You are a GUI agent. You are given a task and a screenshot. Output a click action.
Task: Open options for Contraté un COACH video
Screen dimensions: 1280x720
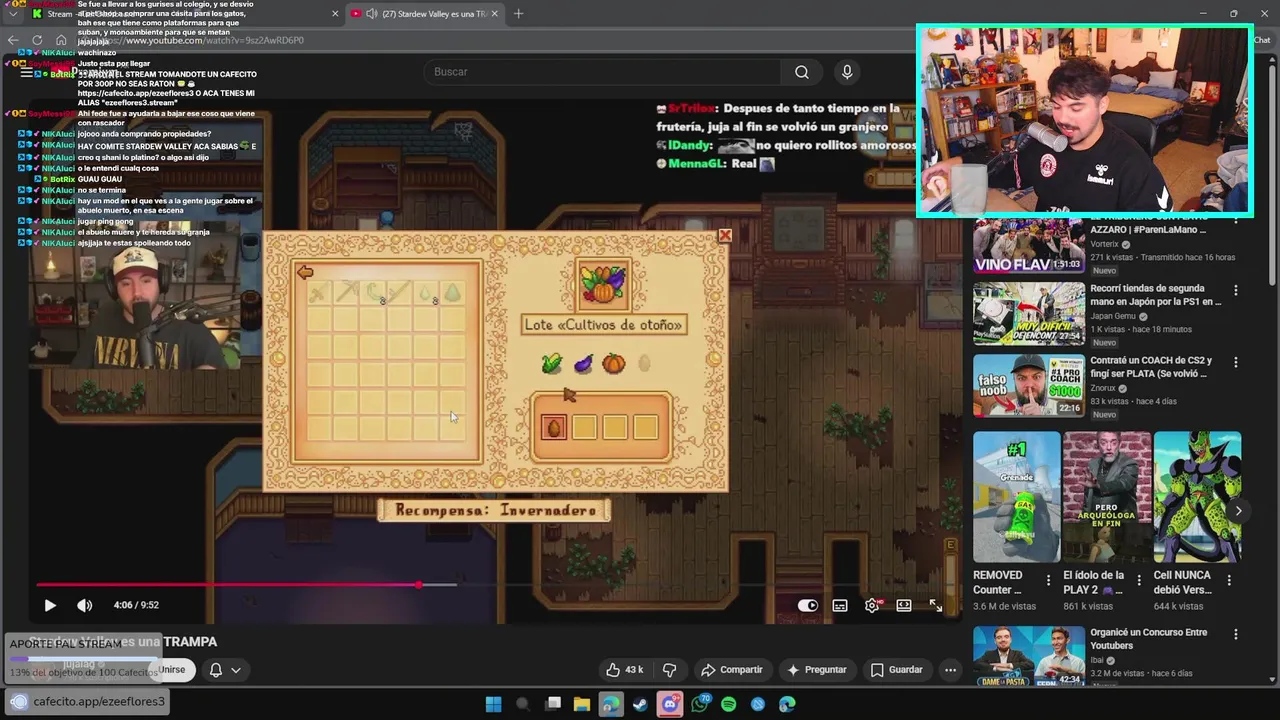coord(1236,361)
